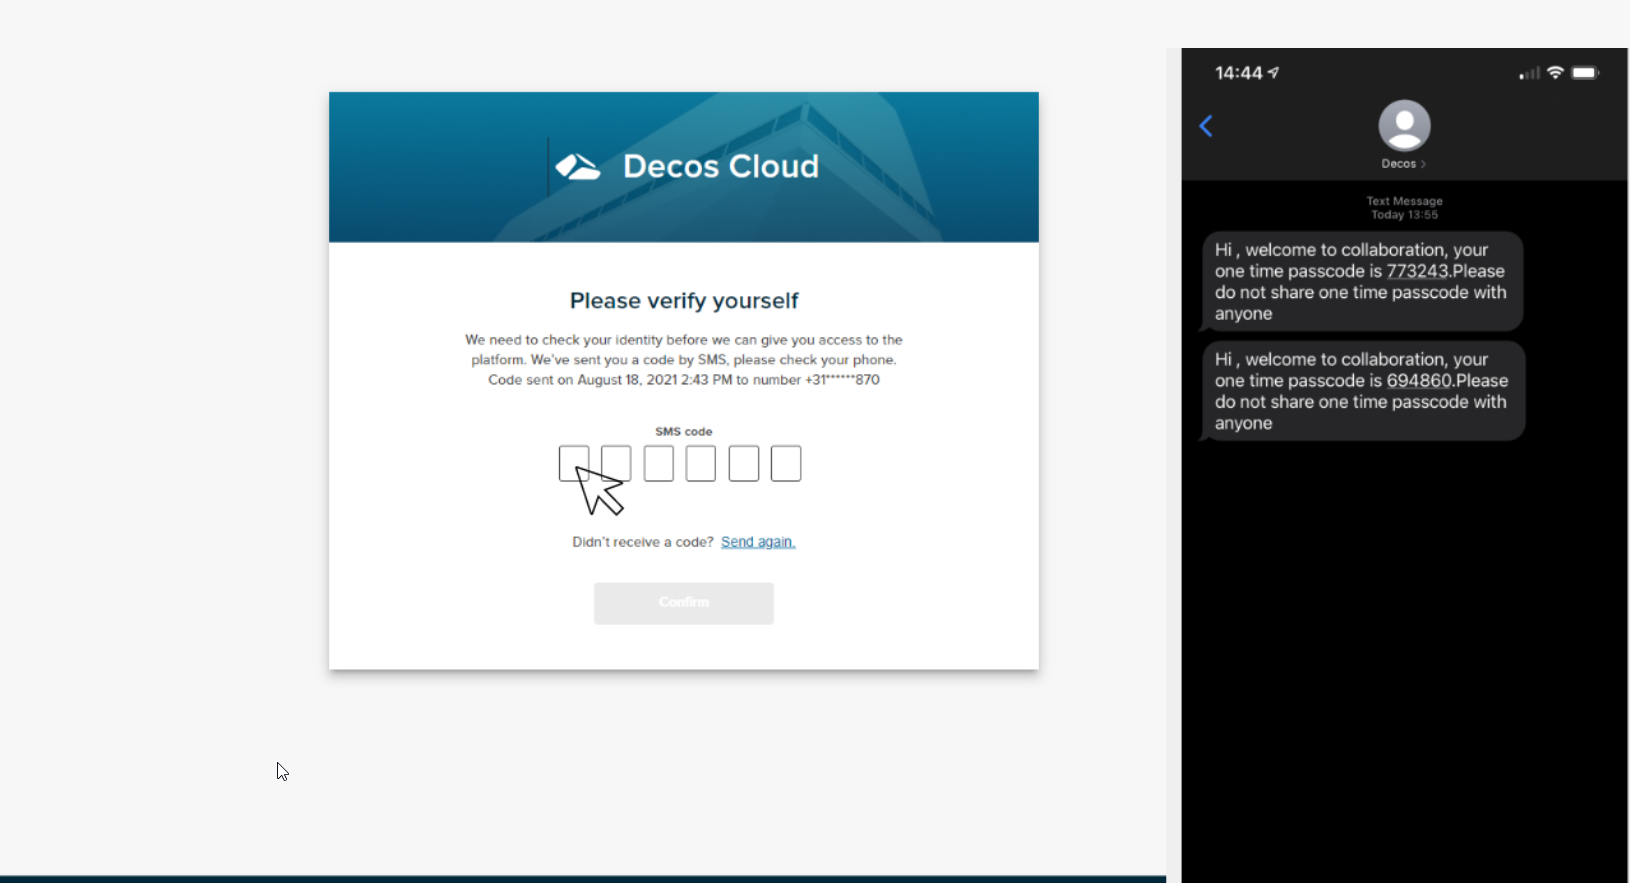Click the Decos Cloud logo icon
The width and height of the screenshot is (1630, 883).
(x=578, y=166)
